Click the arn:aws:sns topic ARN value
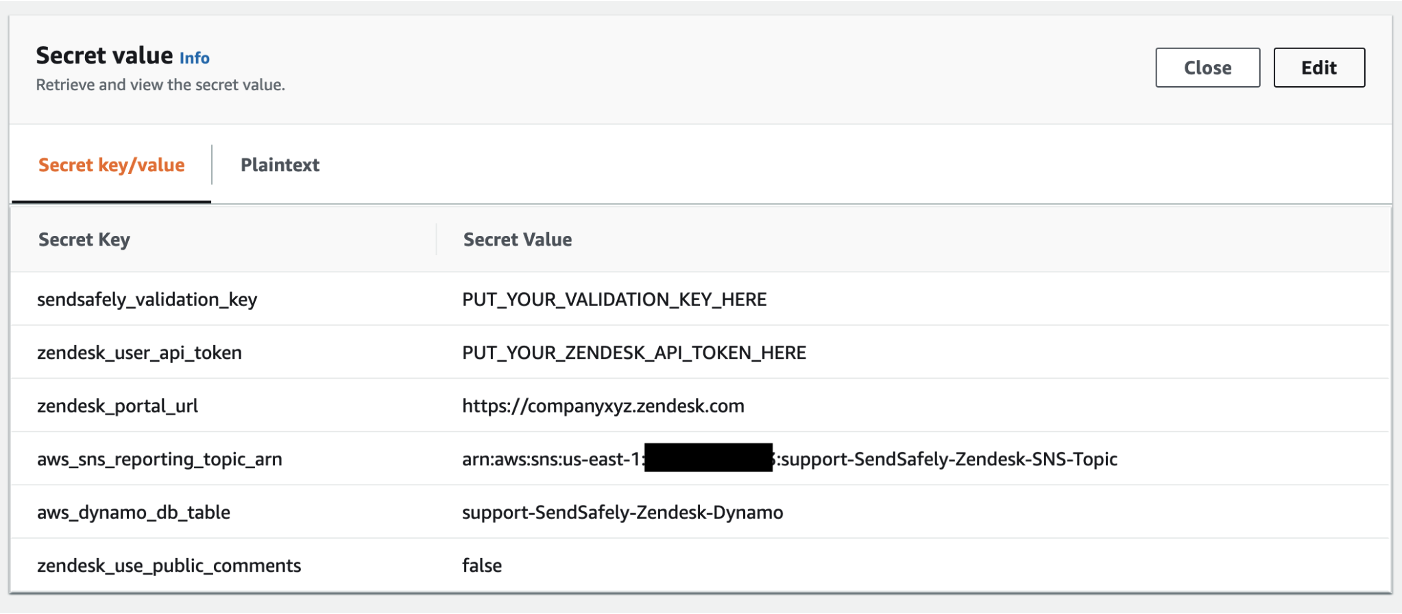The width and height of the screenshot is (1402, 614). 790,459
